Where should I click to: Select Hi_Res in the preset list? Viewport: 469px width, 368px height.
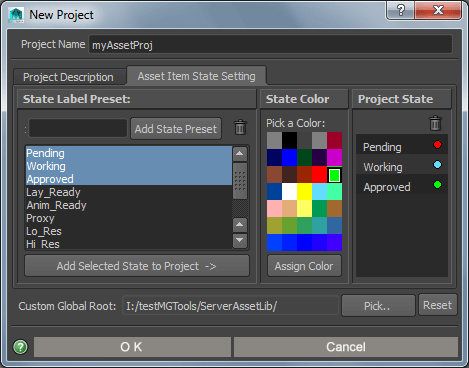point(129,244)
